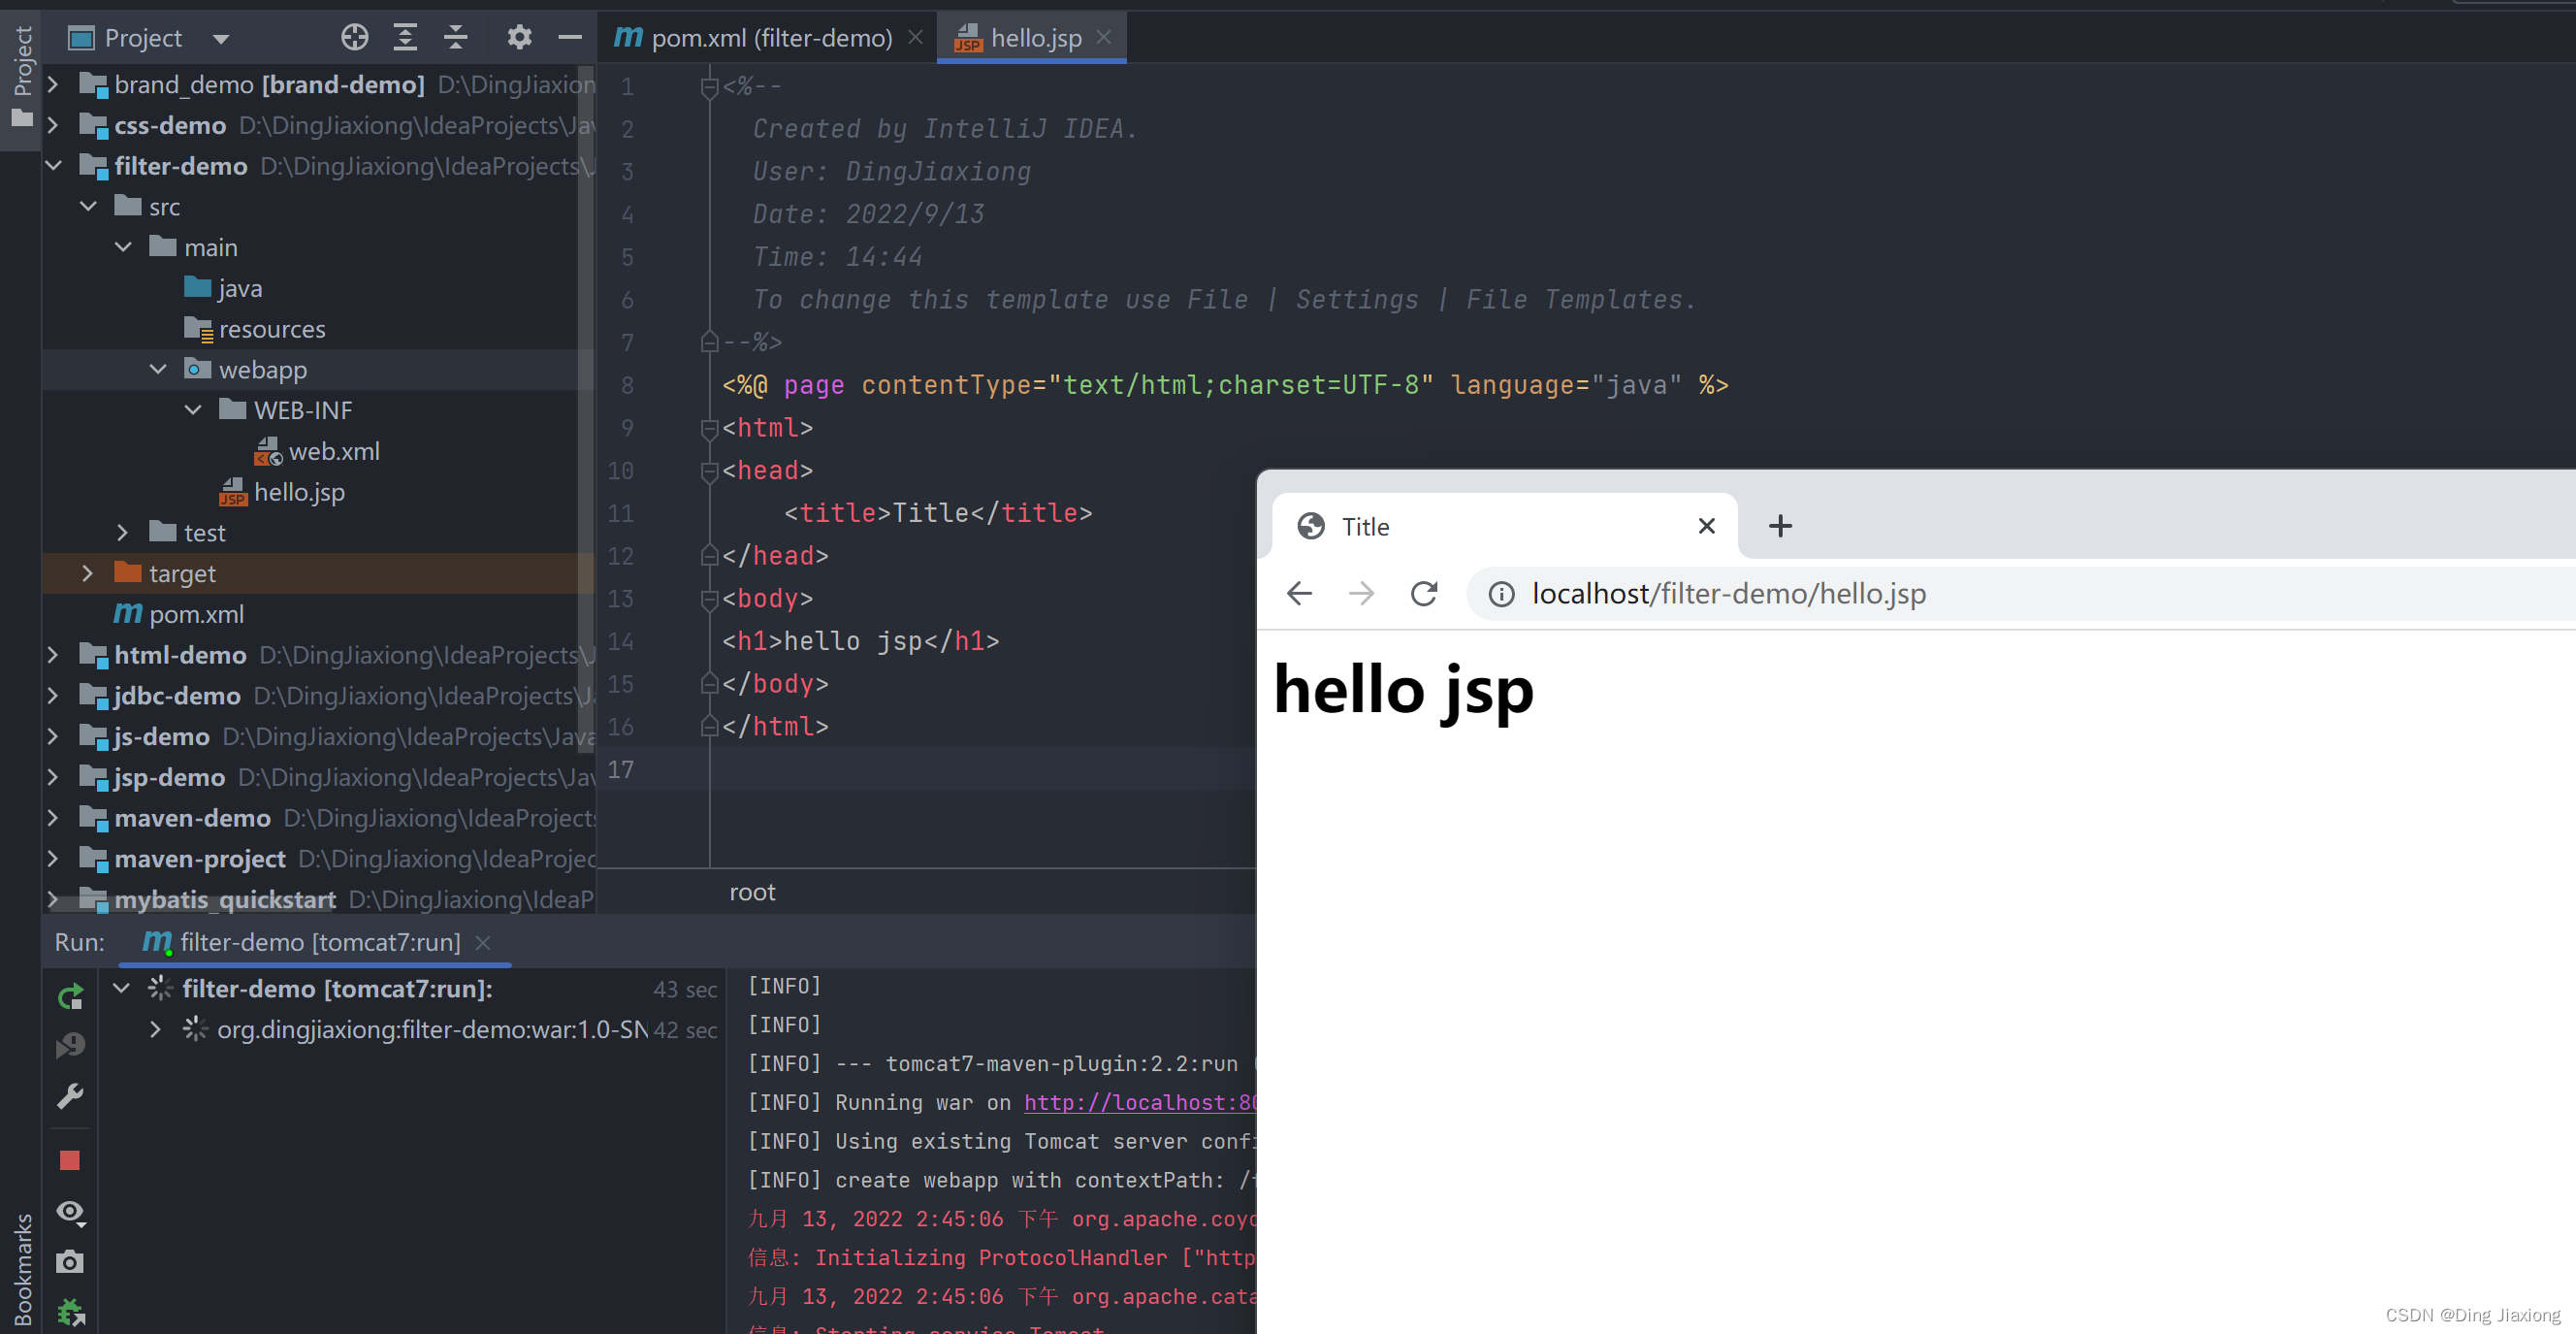Open the Project view dropdown arrow
Viewport: 2576px width, 1334px height.
(221, 39)
